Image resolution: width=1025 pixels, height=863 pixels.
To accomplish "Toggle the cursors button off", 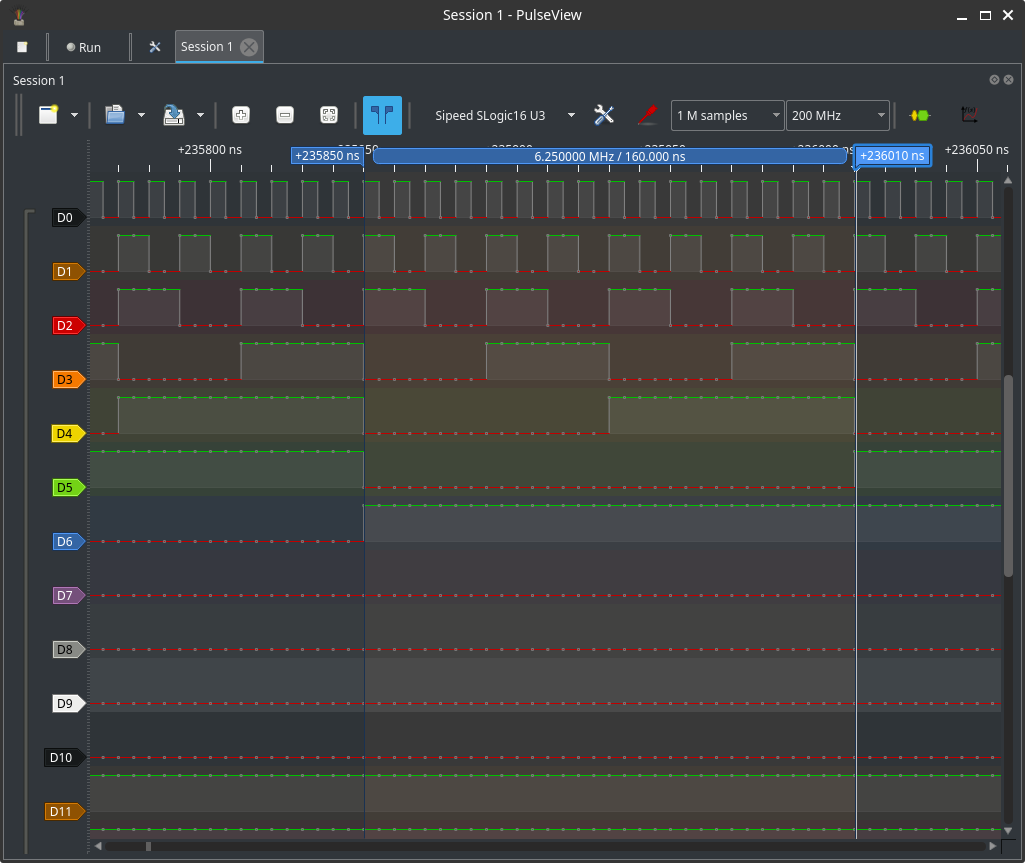I will pyautogui.click(x=382, y=115).
